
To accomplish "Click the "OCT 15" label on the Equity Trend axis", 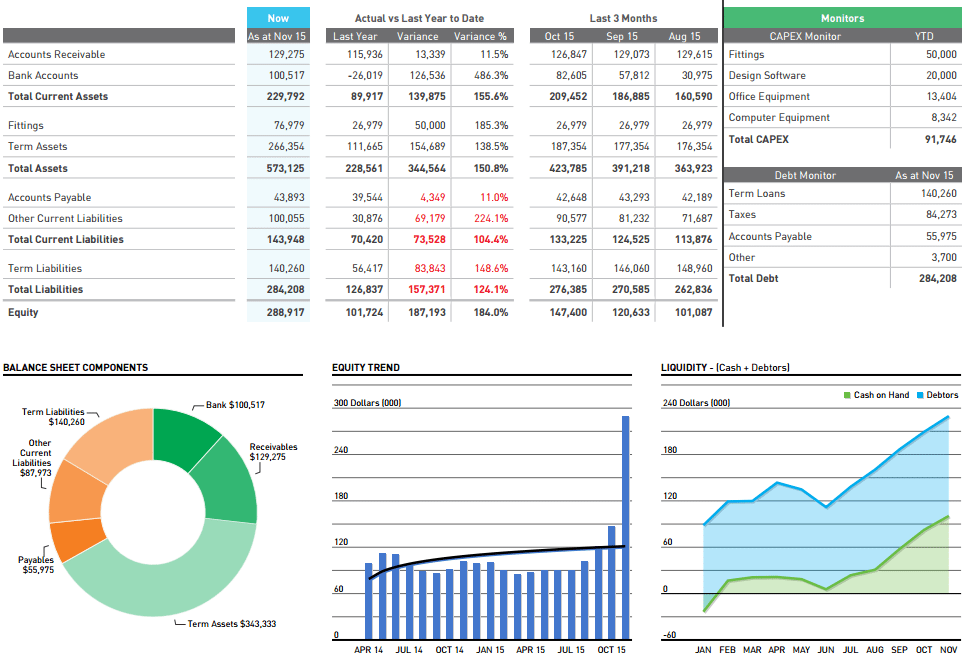I will pyautogui.click(x=611, y=650).
